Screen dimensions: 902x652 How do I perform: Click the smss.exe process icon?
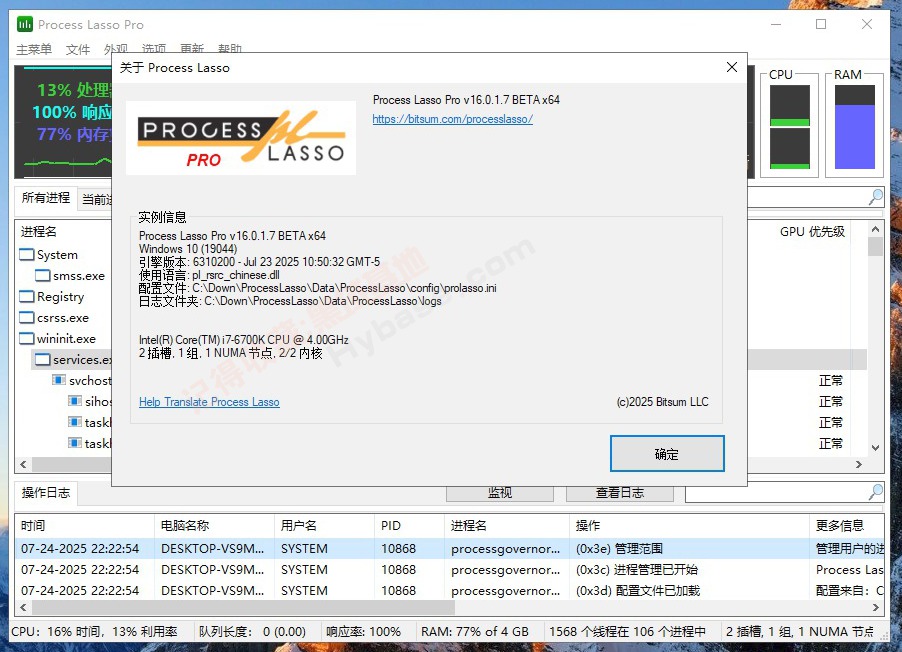[43, 276]
